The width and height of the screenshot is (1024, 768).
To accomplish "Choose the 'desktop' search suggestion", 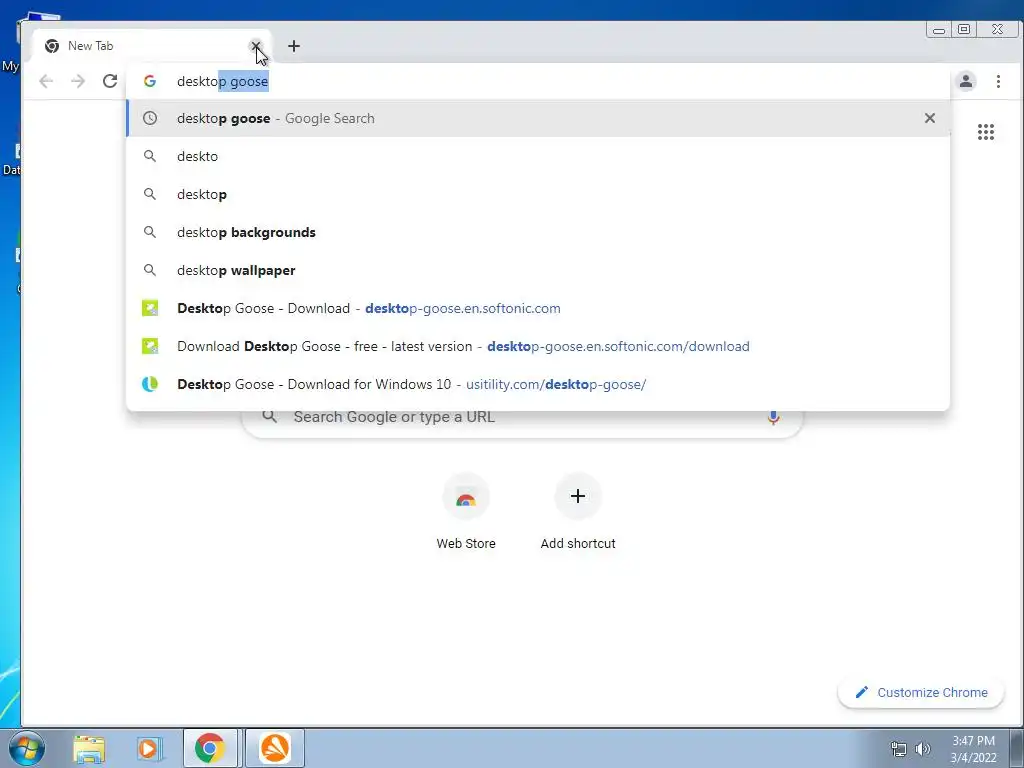I will point(538,194).
